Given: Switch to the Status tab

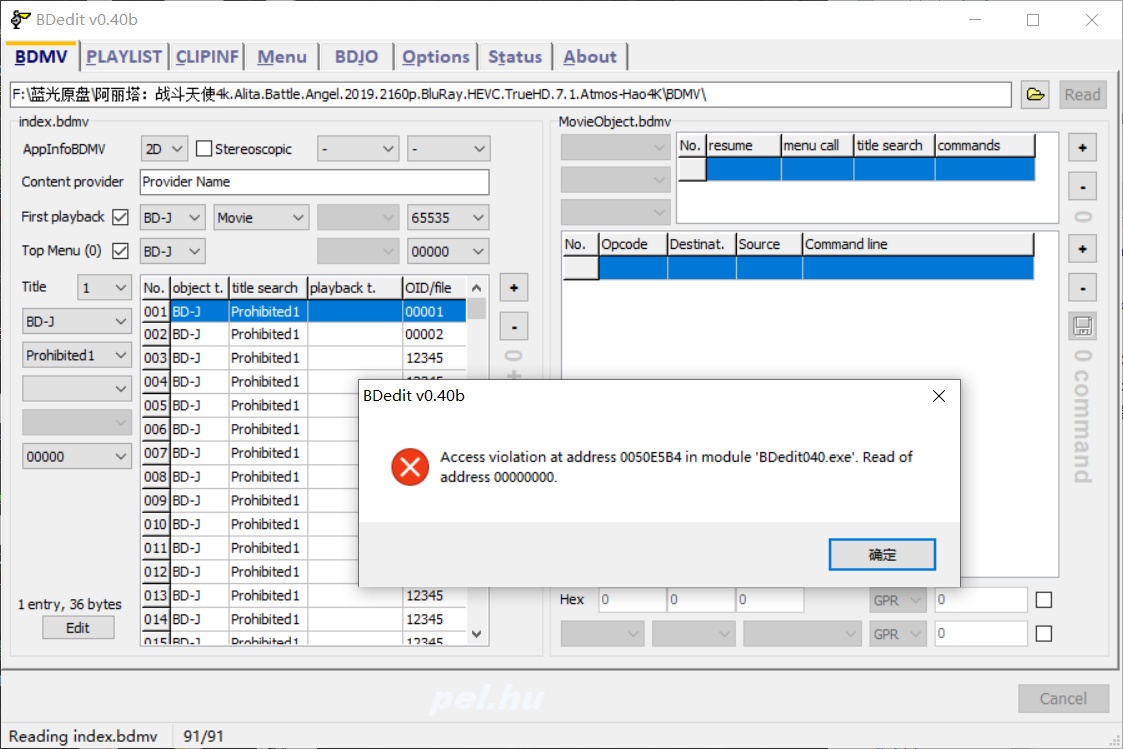Looking at the screenshot, I should coord(515,57).
